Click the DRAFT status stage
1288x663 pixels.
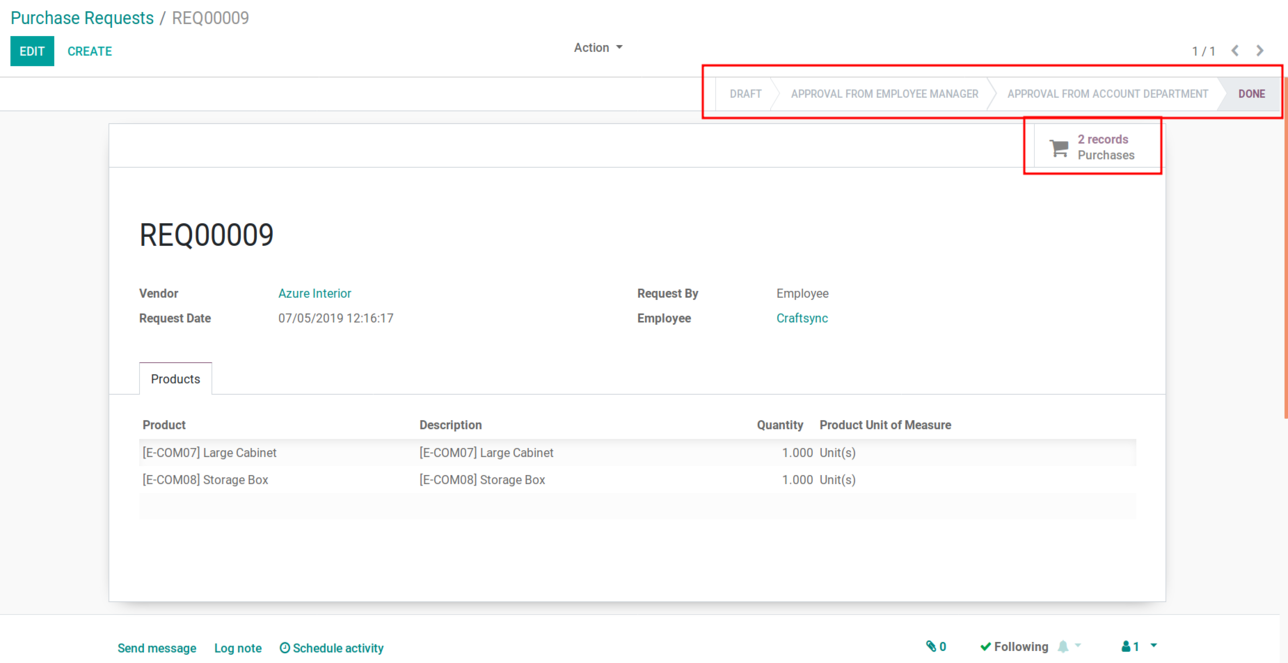(745, 94)
